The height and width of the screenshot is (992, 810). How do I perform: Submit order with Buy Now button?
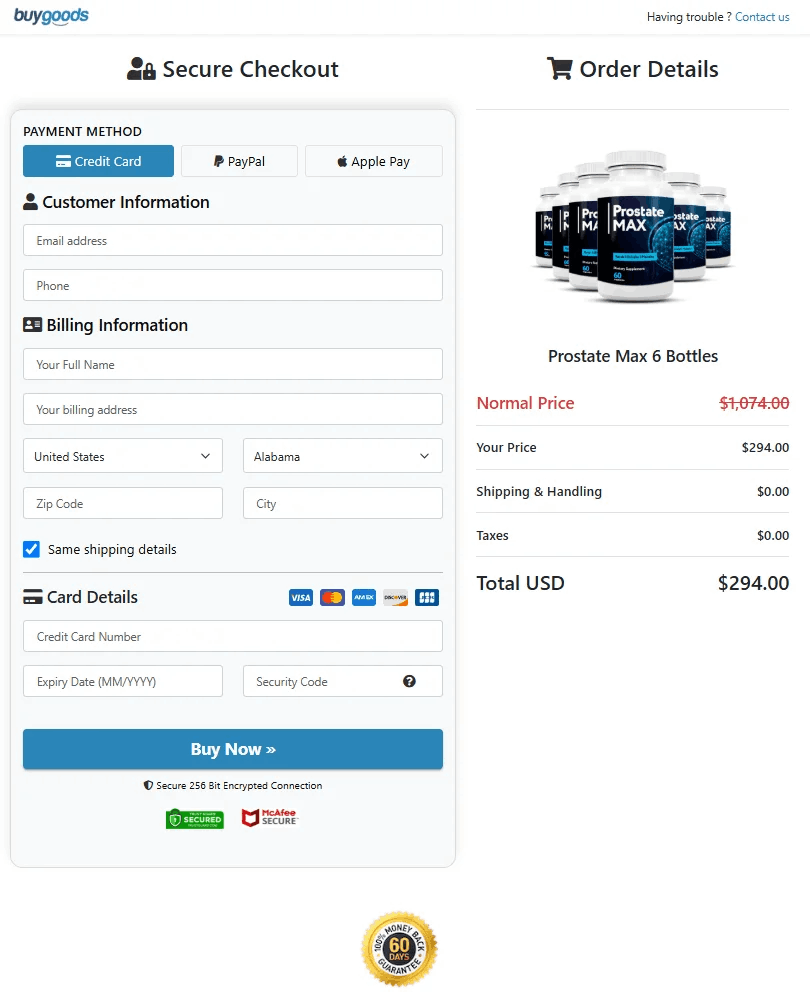[x=233, y=749]
